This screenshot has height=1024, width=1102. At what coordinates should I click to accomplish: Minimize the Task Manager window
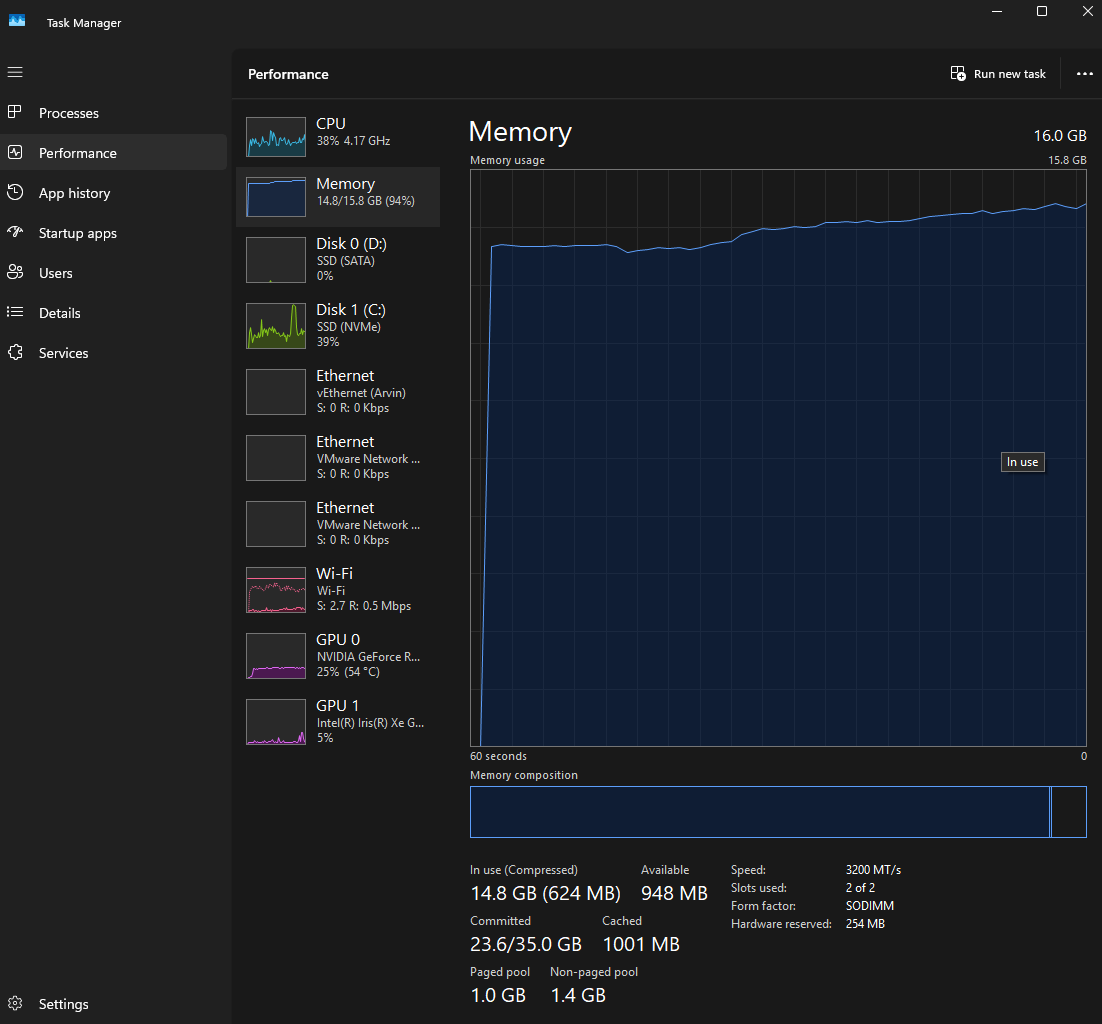[x=997, y=11]
